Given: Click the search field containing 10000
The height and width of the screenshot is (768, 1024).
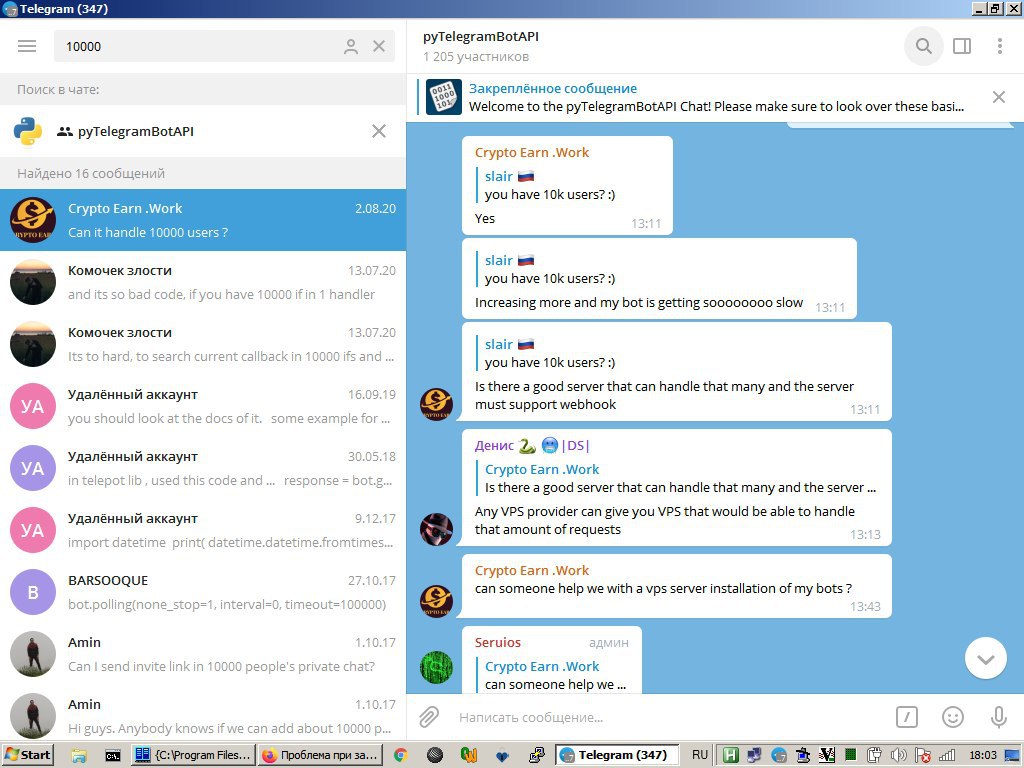Looking at the screenshot, I should (x=224, y=46).
